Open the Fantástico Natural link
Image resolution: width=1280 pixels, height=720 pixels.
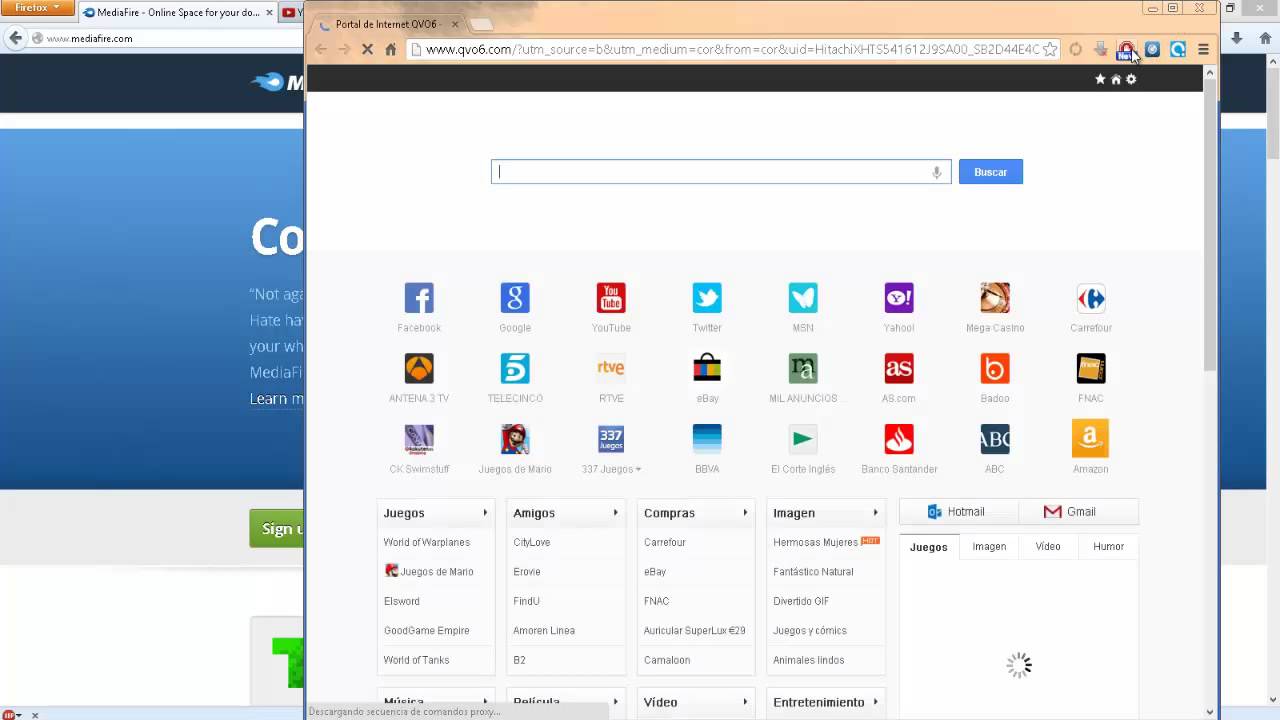[813, 572]
